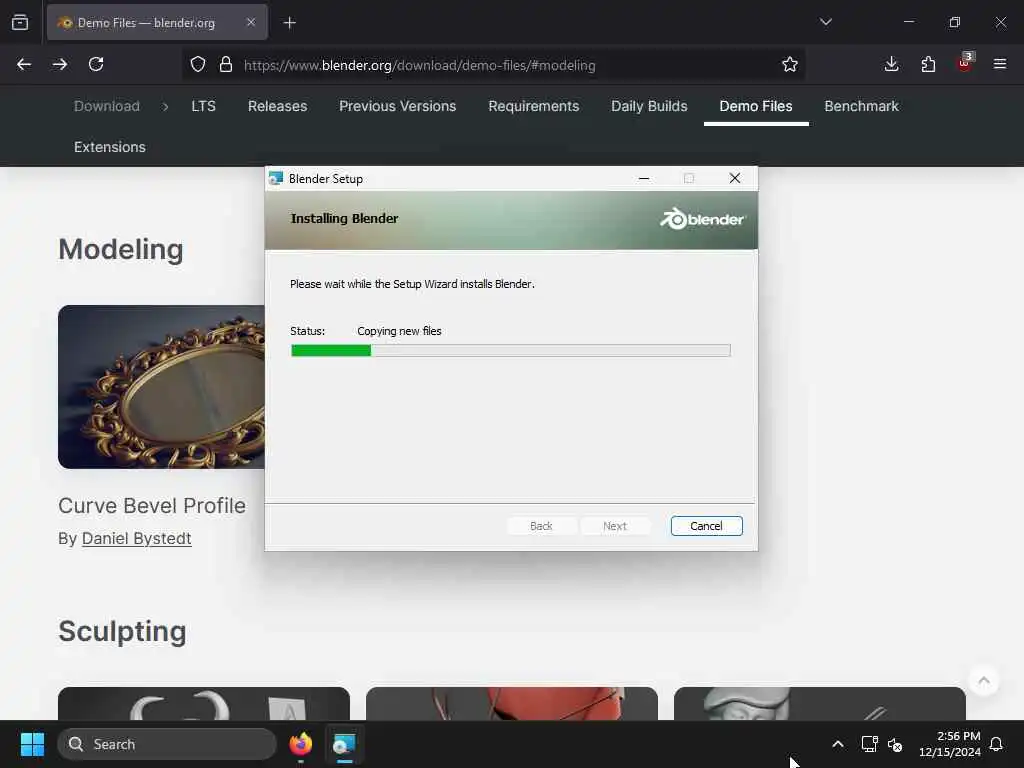Image resolution: width=1024 pixels, height=768 pixels.
Task: Open the Extensions nav link
Action: [x=110, y=147]
